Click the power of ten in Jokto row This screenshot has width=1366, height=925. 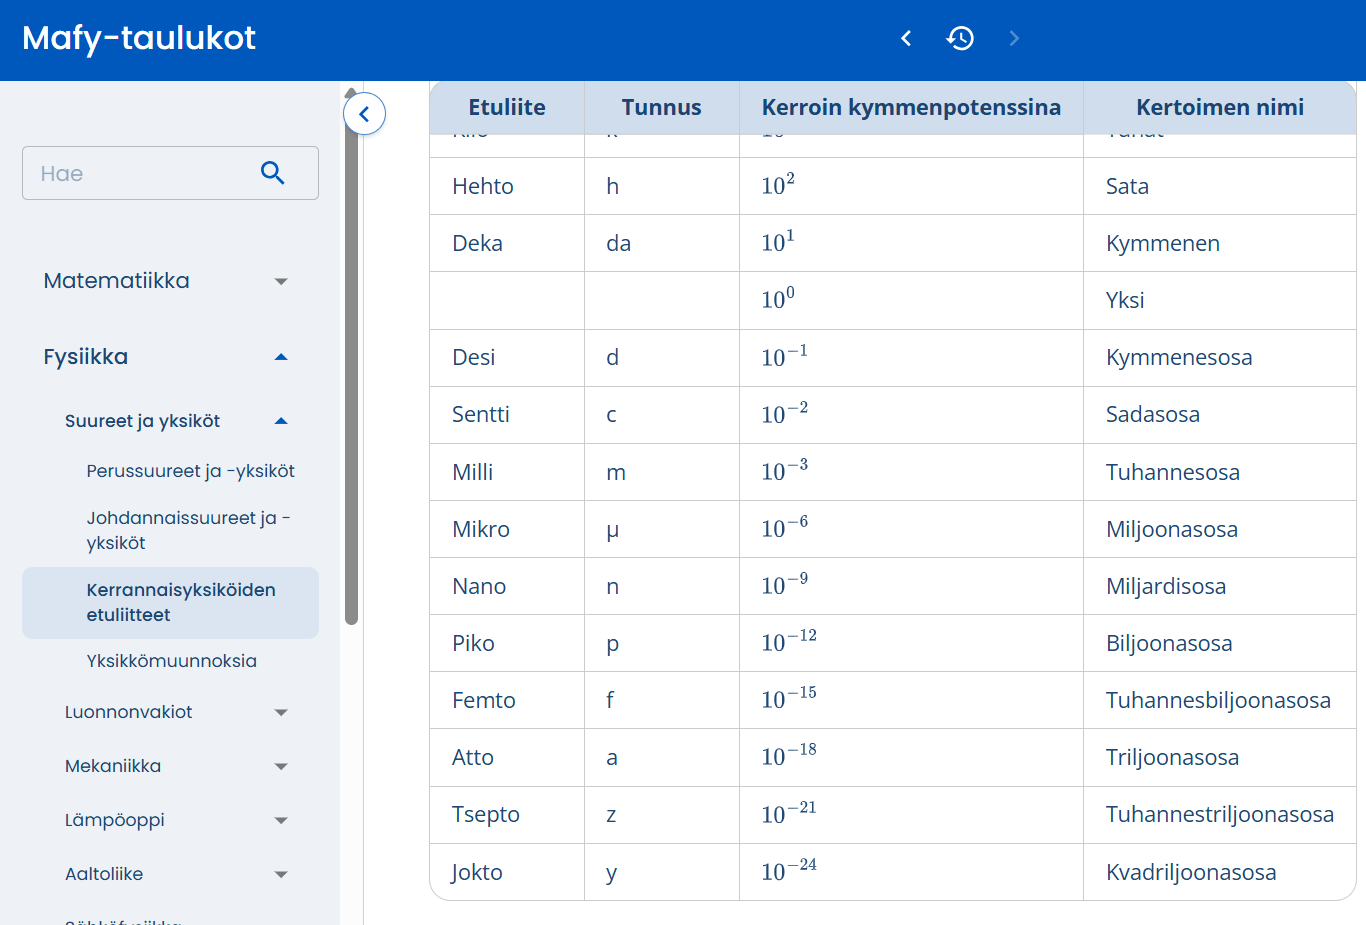789,869
